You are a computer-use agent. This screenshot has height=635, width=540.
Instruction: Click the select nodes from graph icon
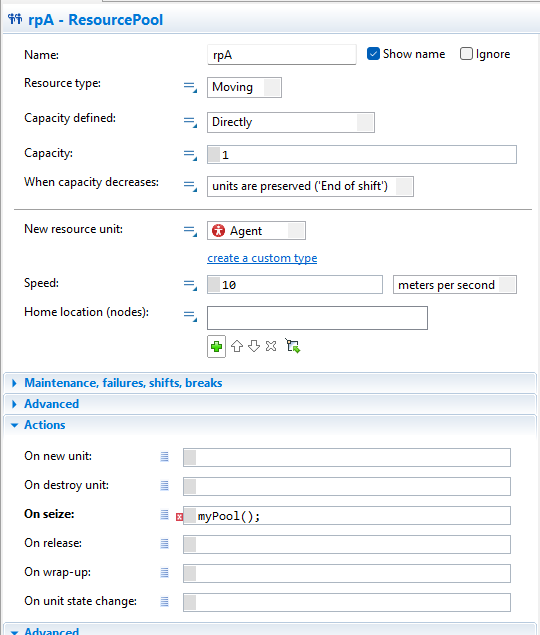tap(292, 346)
